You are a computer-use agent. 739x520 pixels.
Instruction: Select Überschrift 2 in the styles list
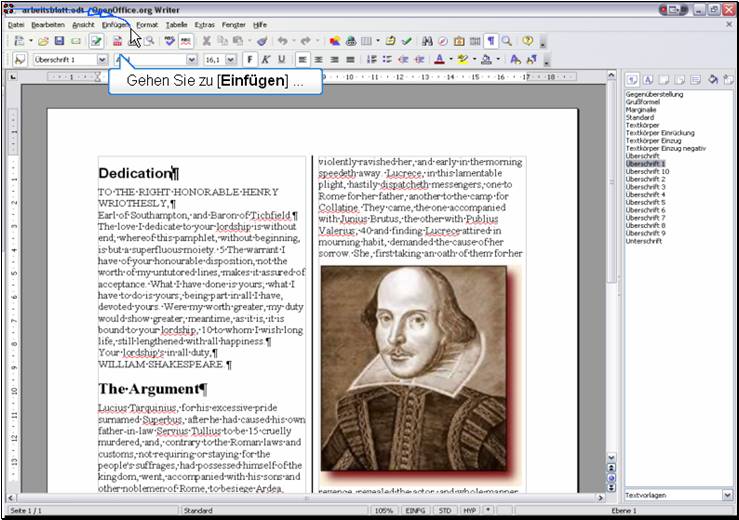coord(645,179)
